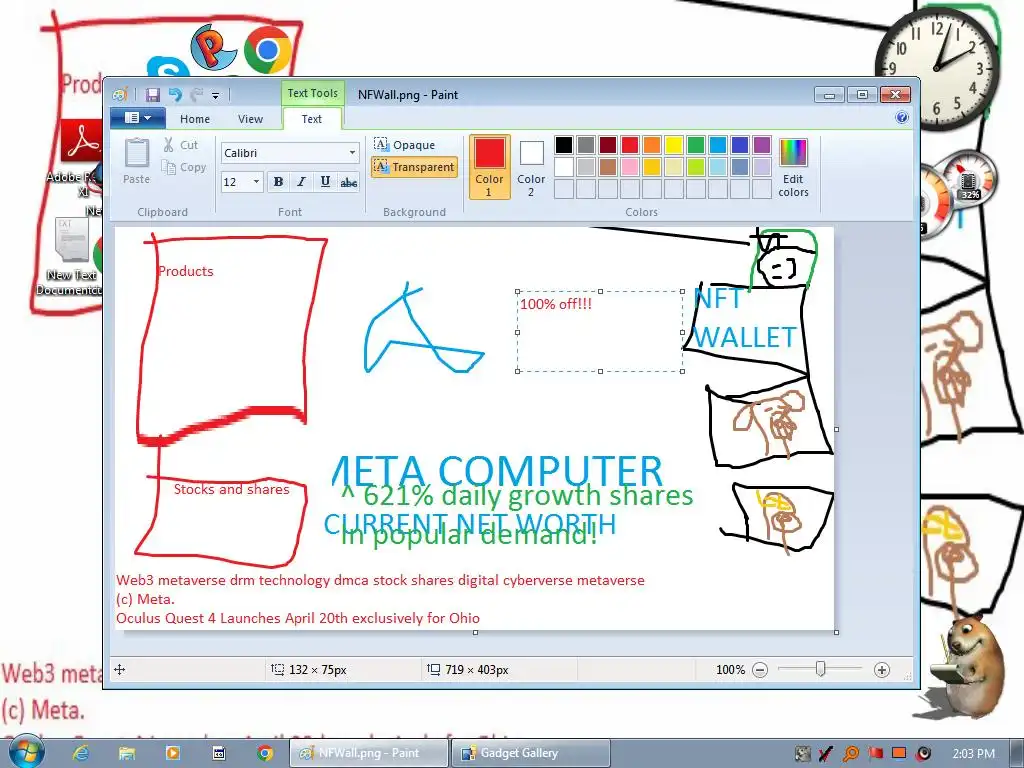Click the Cut scissors button
Screen dimensions: 1024x768
coord(180,145)
